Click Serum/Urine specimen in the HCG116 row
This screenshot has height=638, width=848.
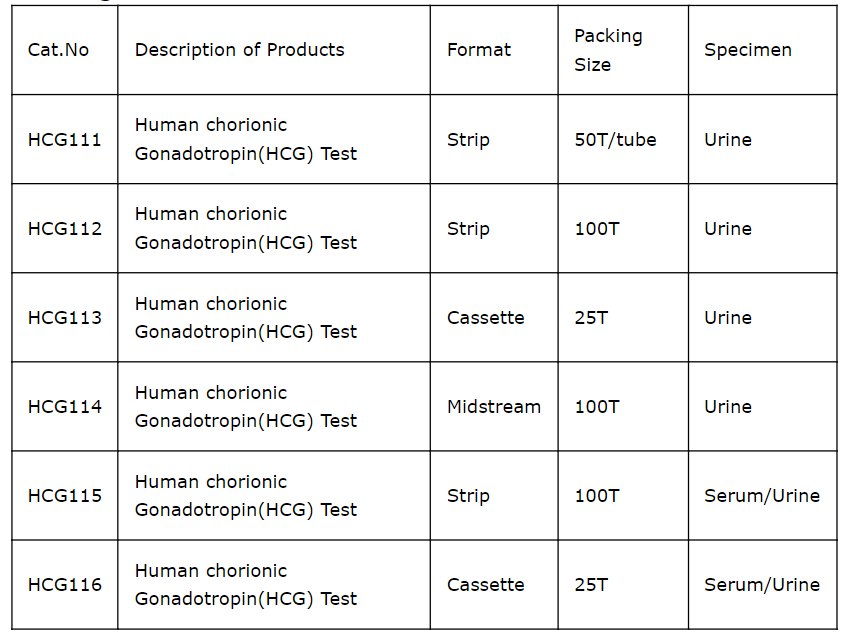tap(761, 585)
